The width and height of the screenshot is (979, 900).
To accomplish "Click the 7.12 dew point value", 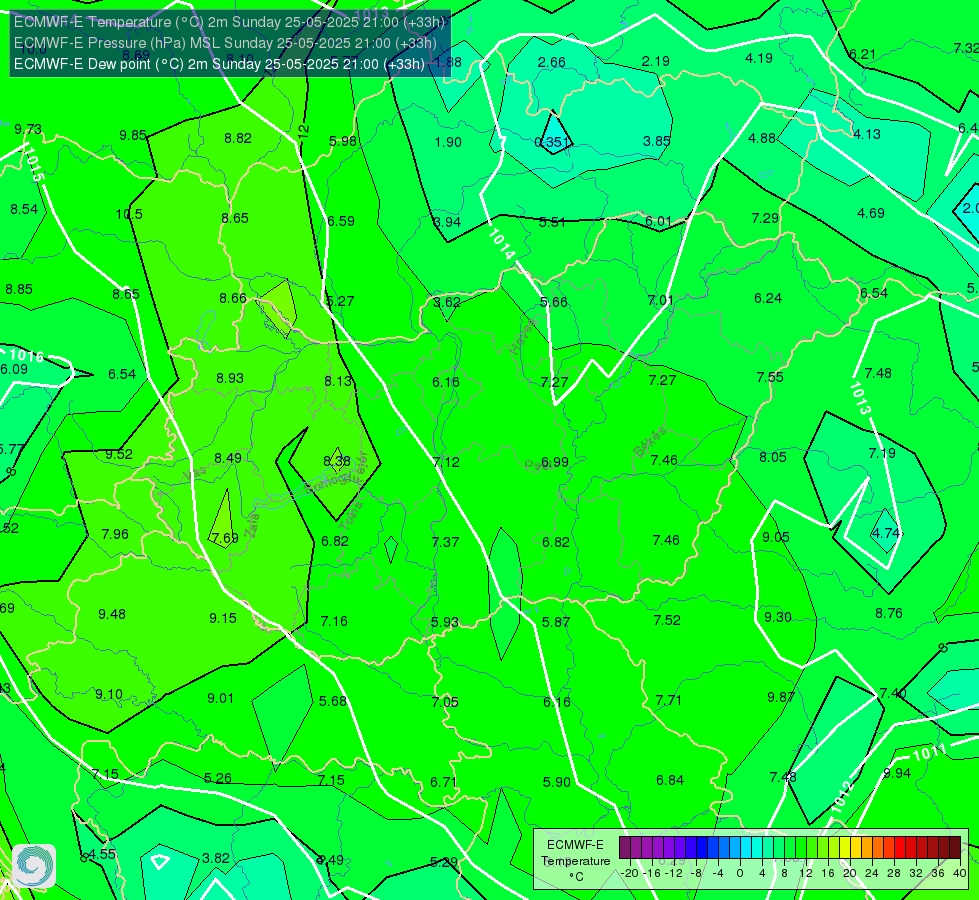I will [x=446, y=462].
